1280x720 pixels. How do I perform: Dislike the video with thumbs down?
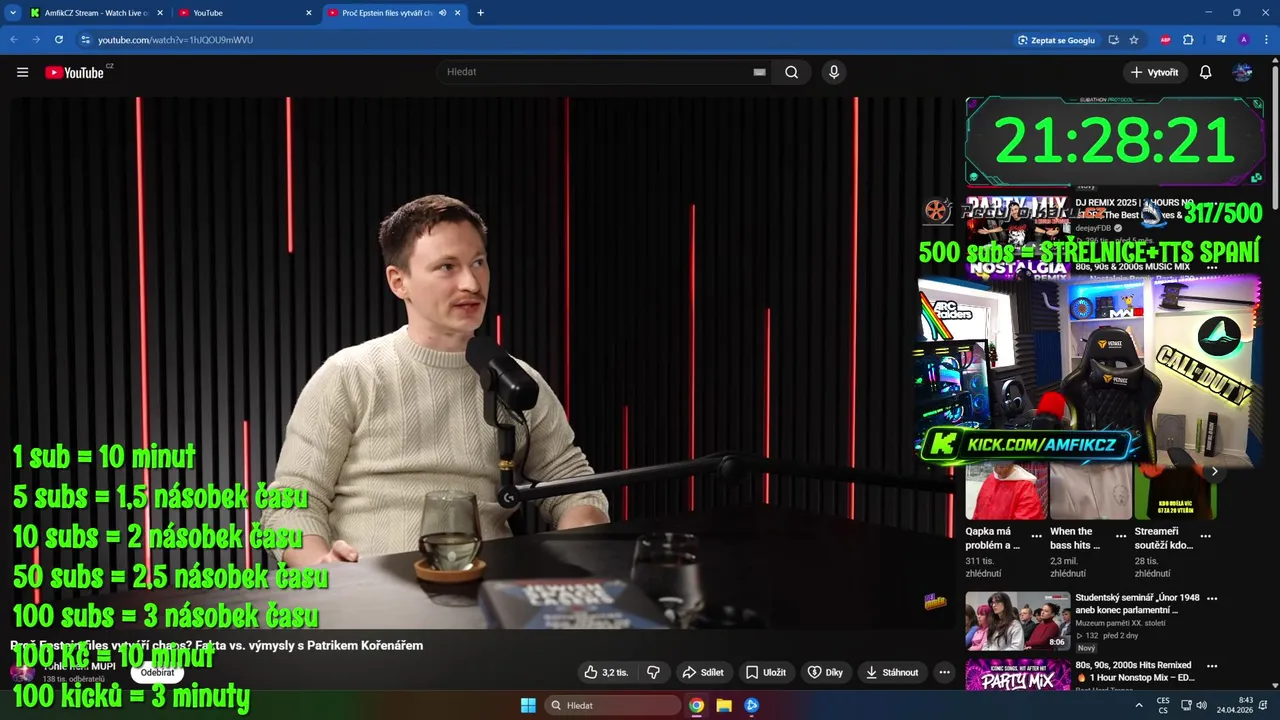click(653, 673)
